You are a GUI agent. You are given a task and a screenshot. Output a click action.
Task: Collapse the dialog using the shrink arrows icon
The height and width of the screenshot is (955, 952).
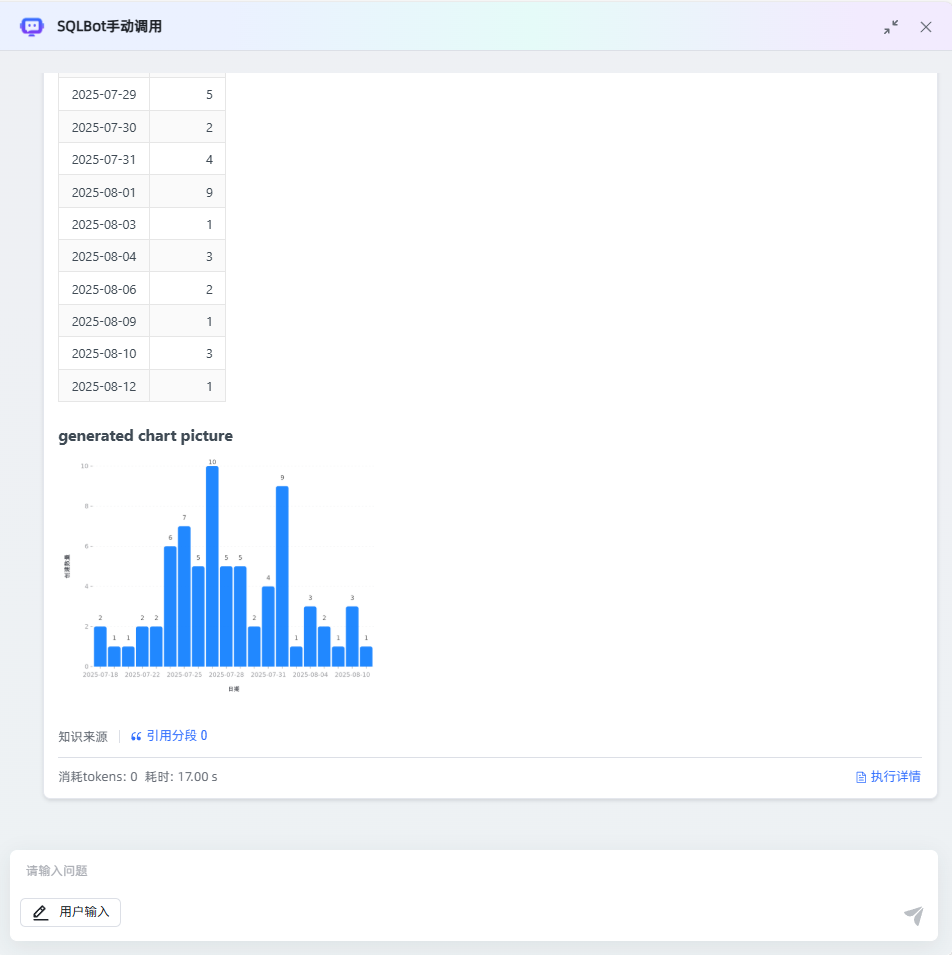point(890,27)
